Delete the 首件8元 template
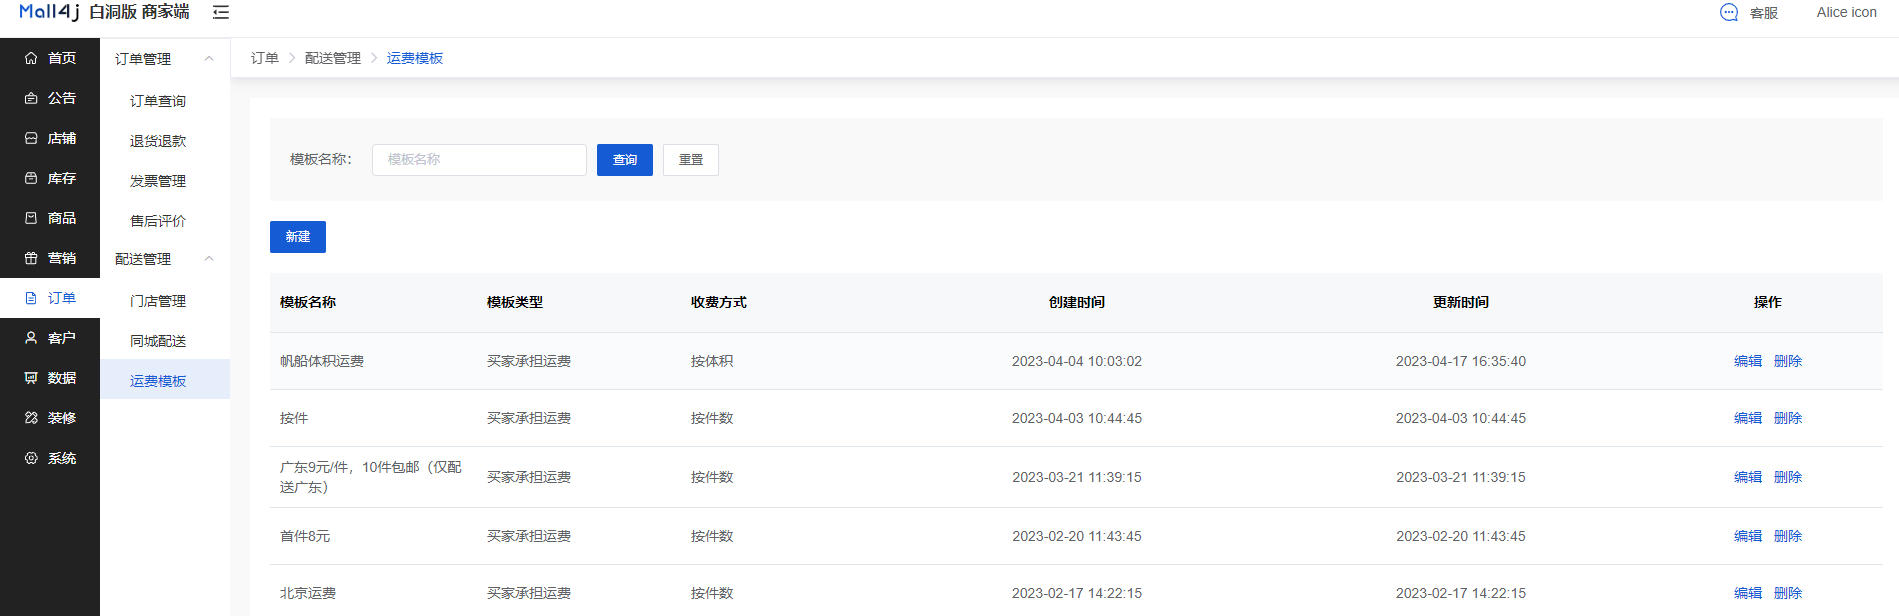 [1788, 536]
